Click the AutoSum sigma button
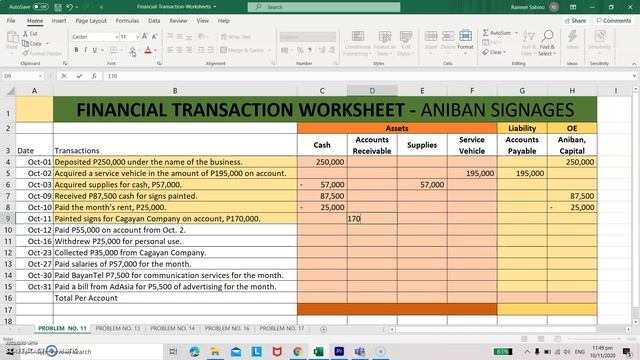This screenshot has height=360, width=640. [x=496, y=33]
